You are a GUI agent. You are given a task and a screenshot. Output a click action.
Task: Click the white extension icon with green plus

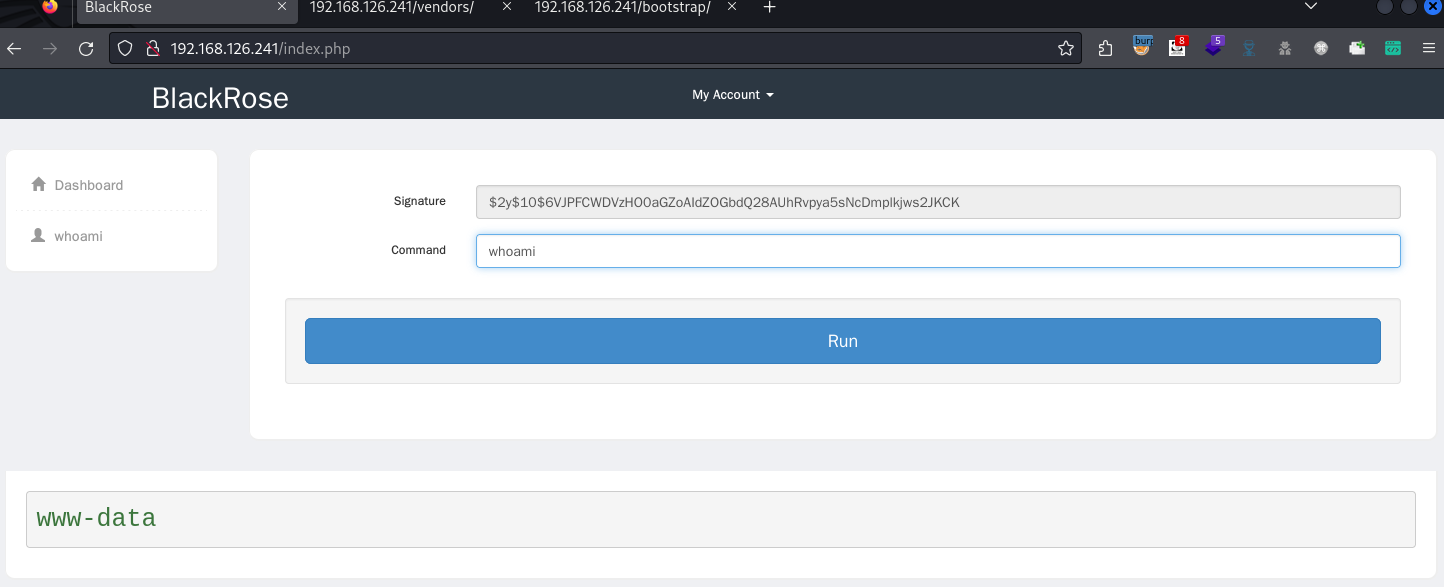[x=1357, y=48]
